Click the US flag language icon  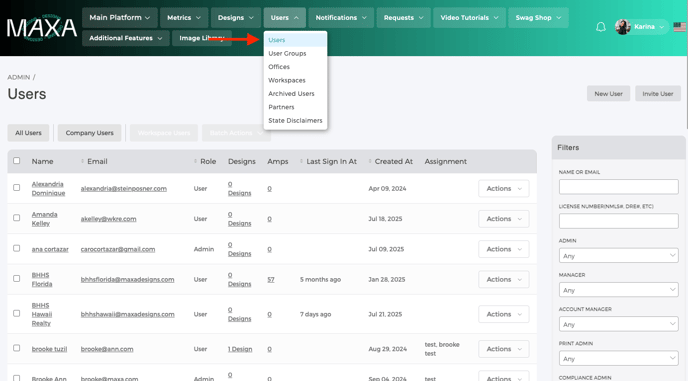click(680, 27)
